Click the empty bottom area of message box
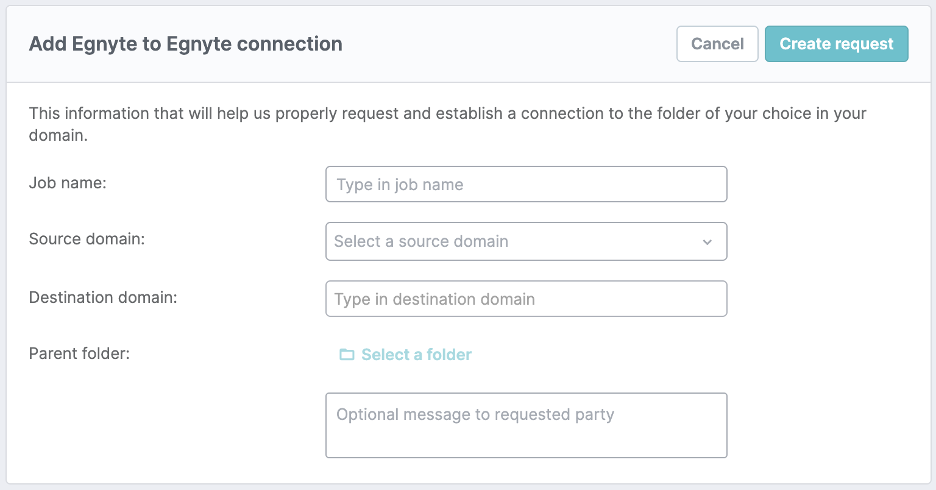This screenshot has width=936, height=490. click(526, 442)
